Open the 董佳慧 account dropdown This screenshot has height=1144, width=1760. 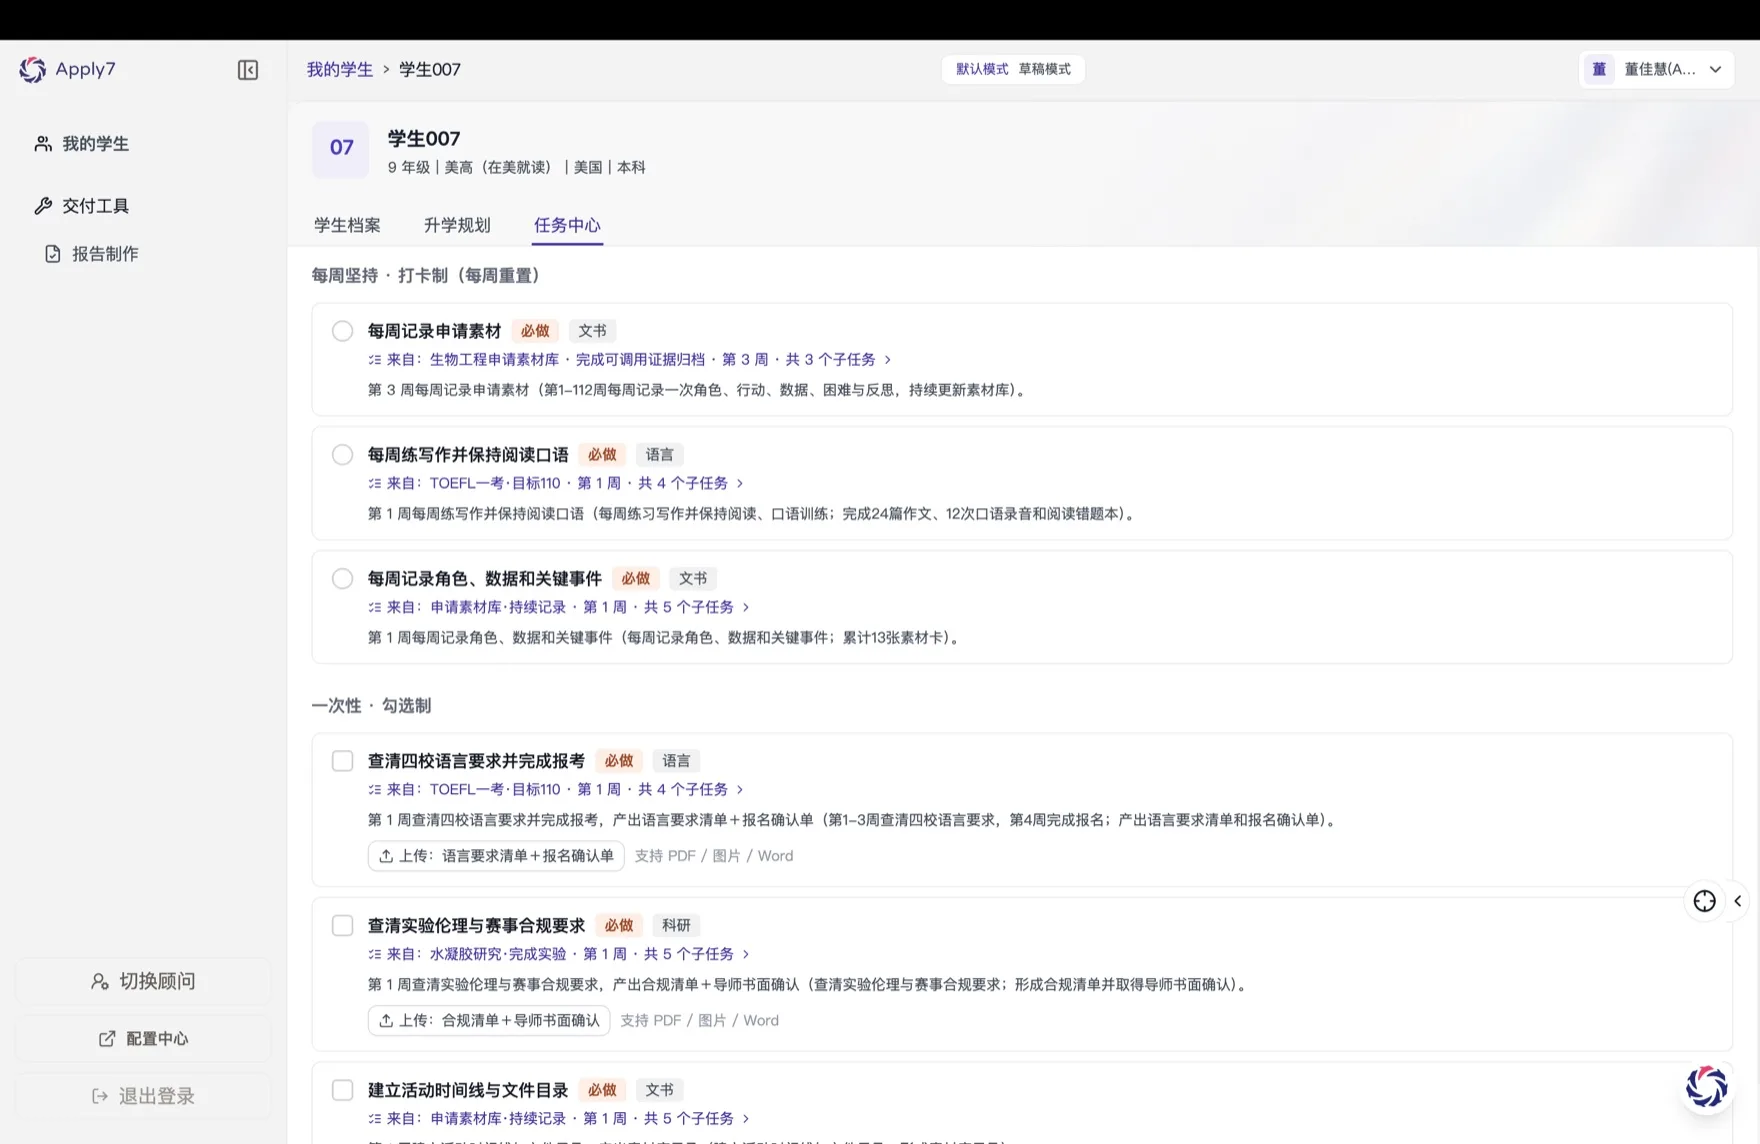click(1656, 69)
